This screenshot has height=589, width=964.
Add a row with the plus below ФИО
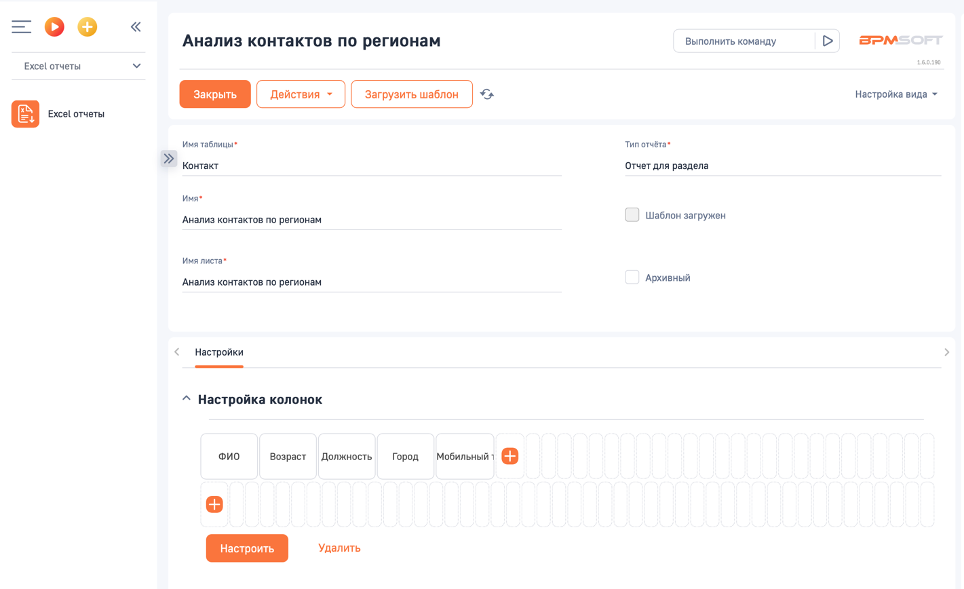(x=214, y=504)
